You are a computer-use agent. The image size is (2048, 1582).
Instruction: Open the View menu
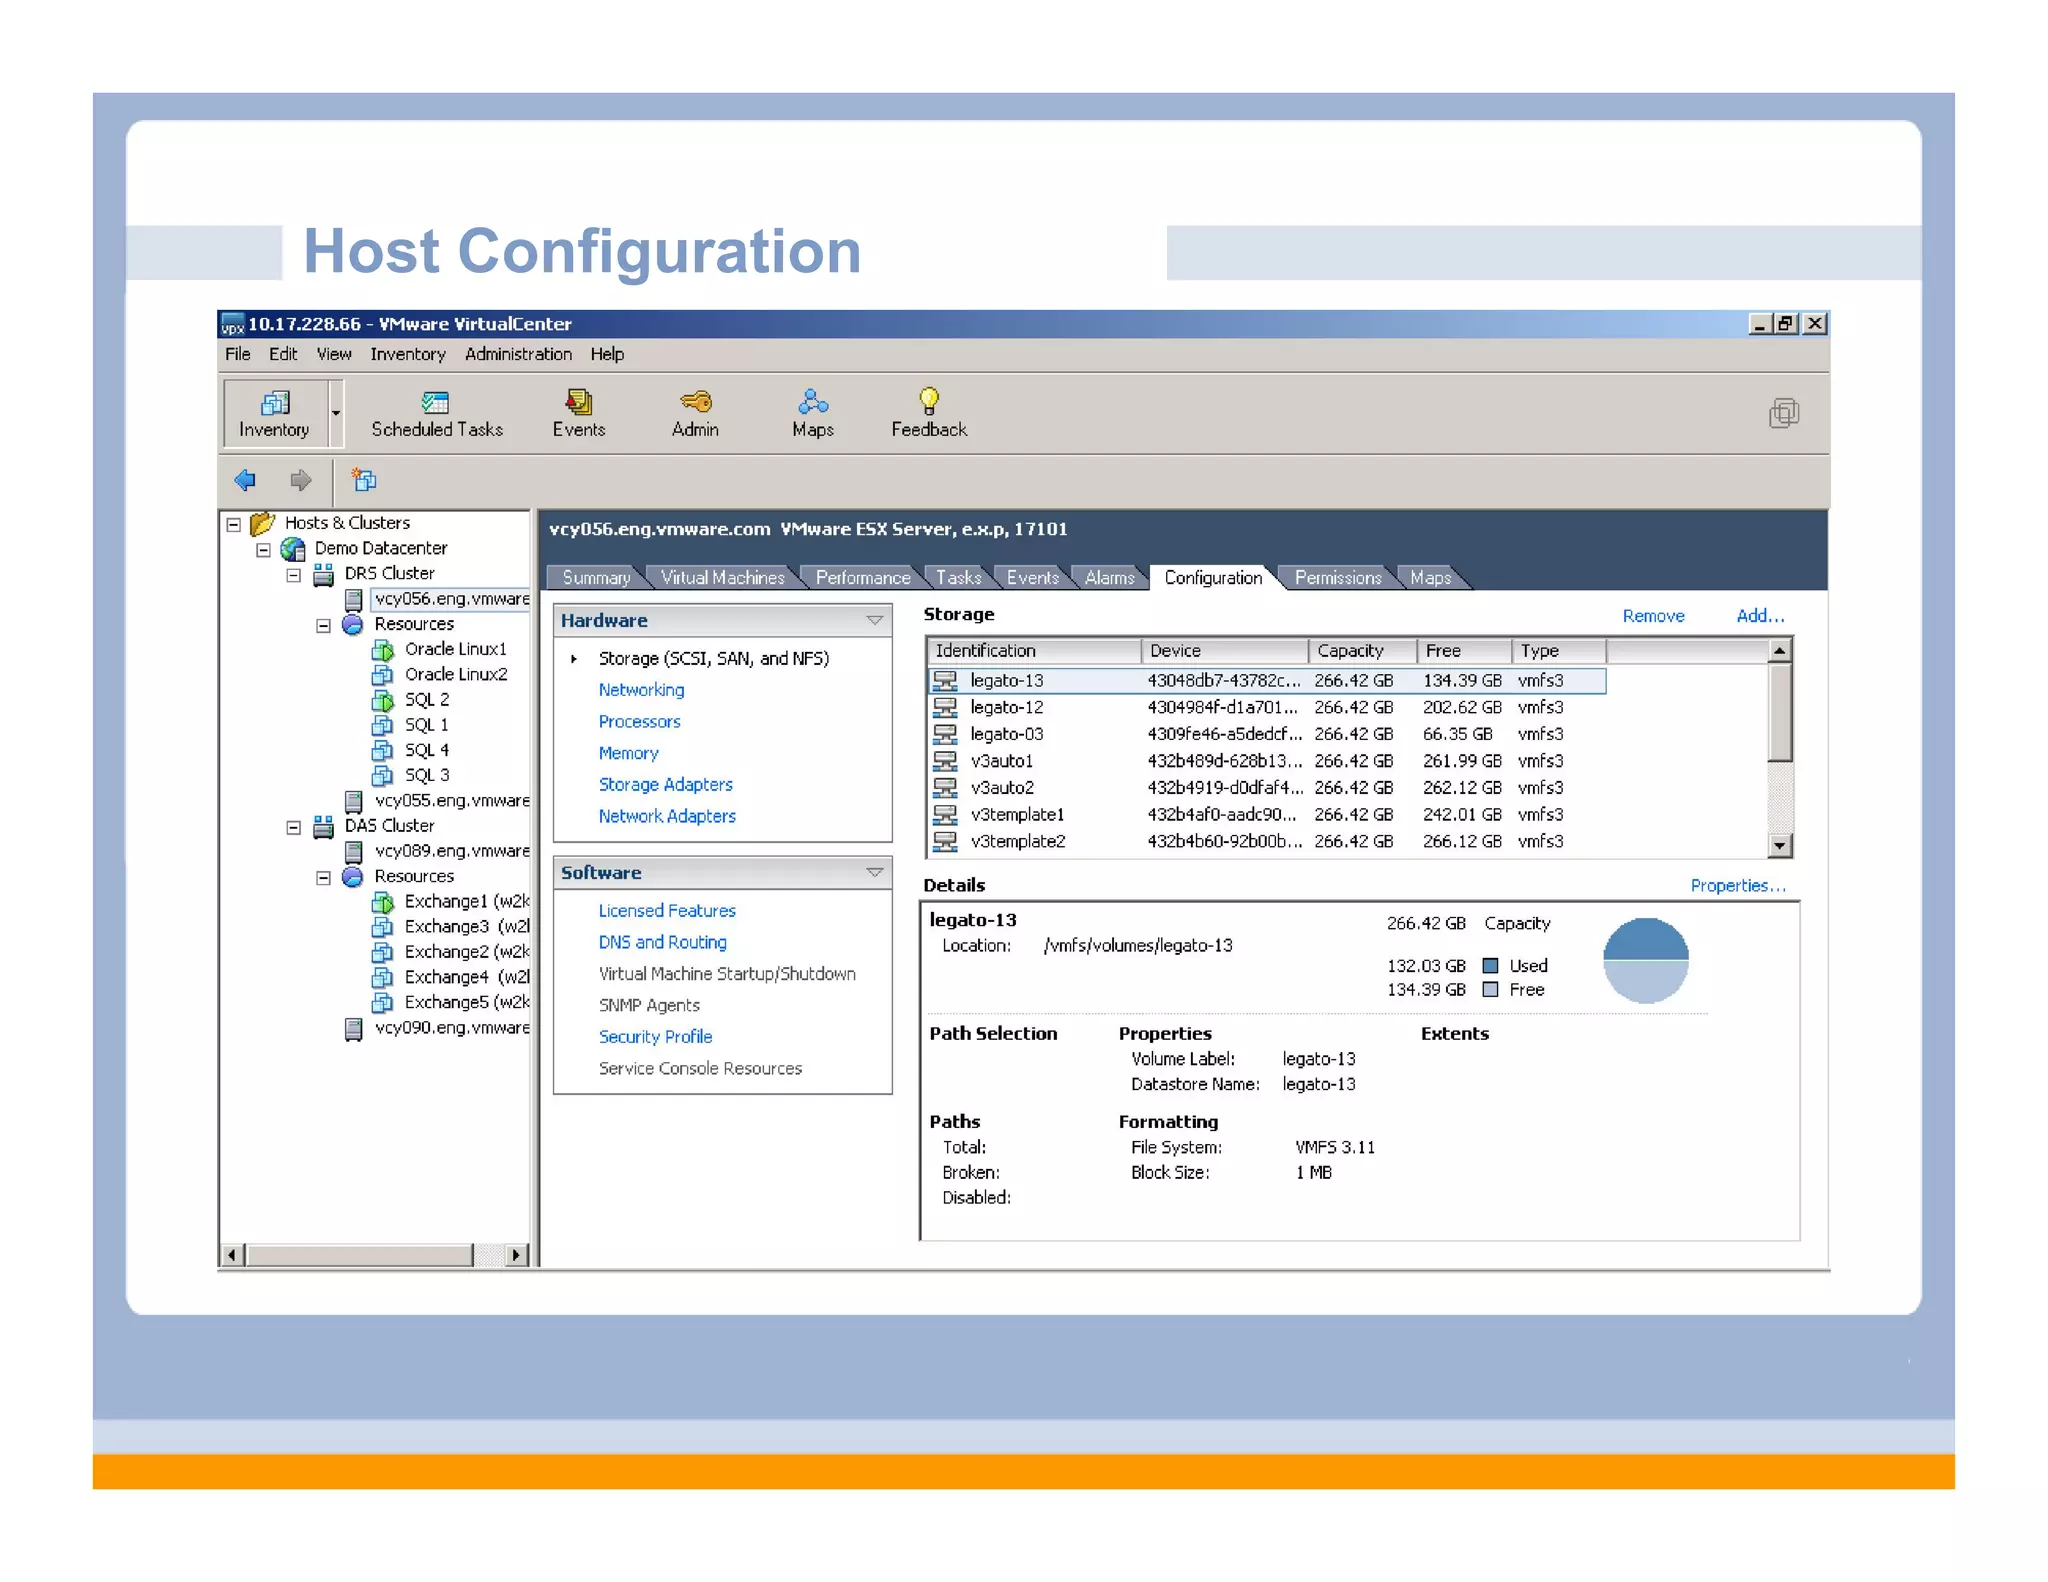(334, 354)
